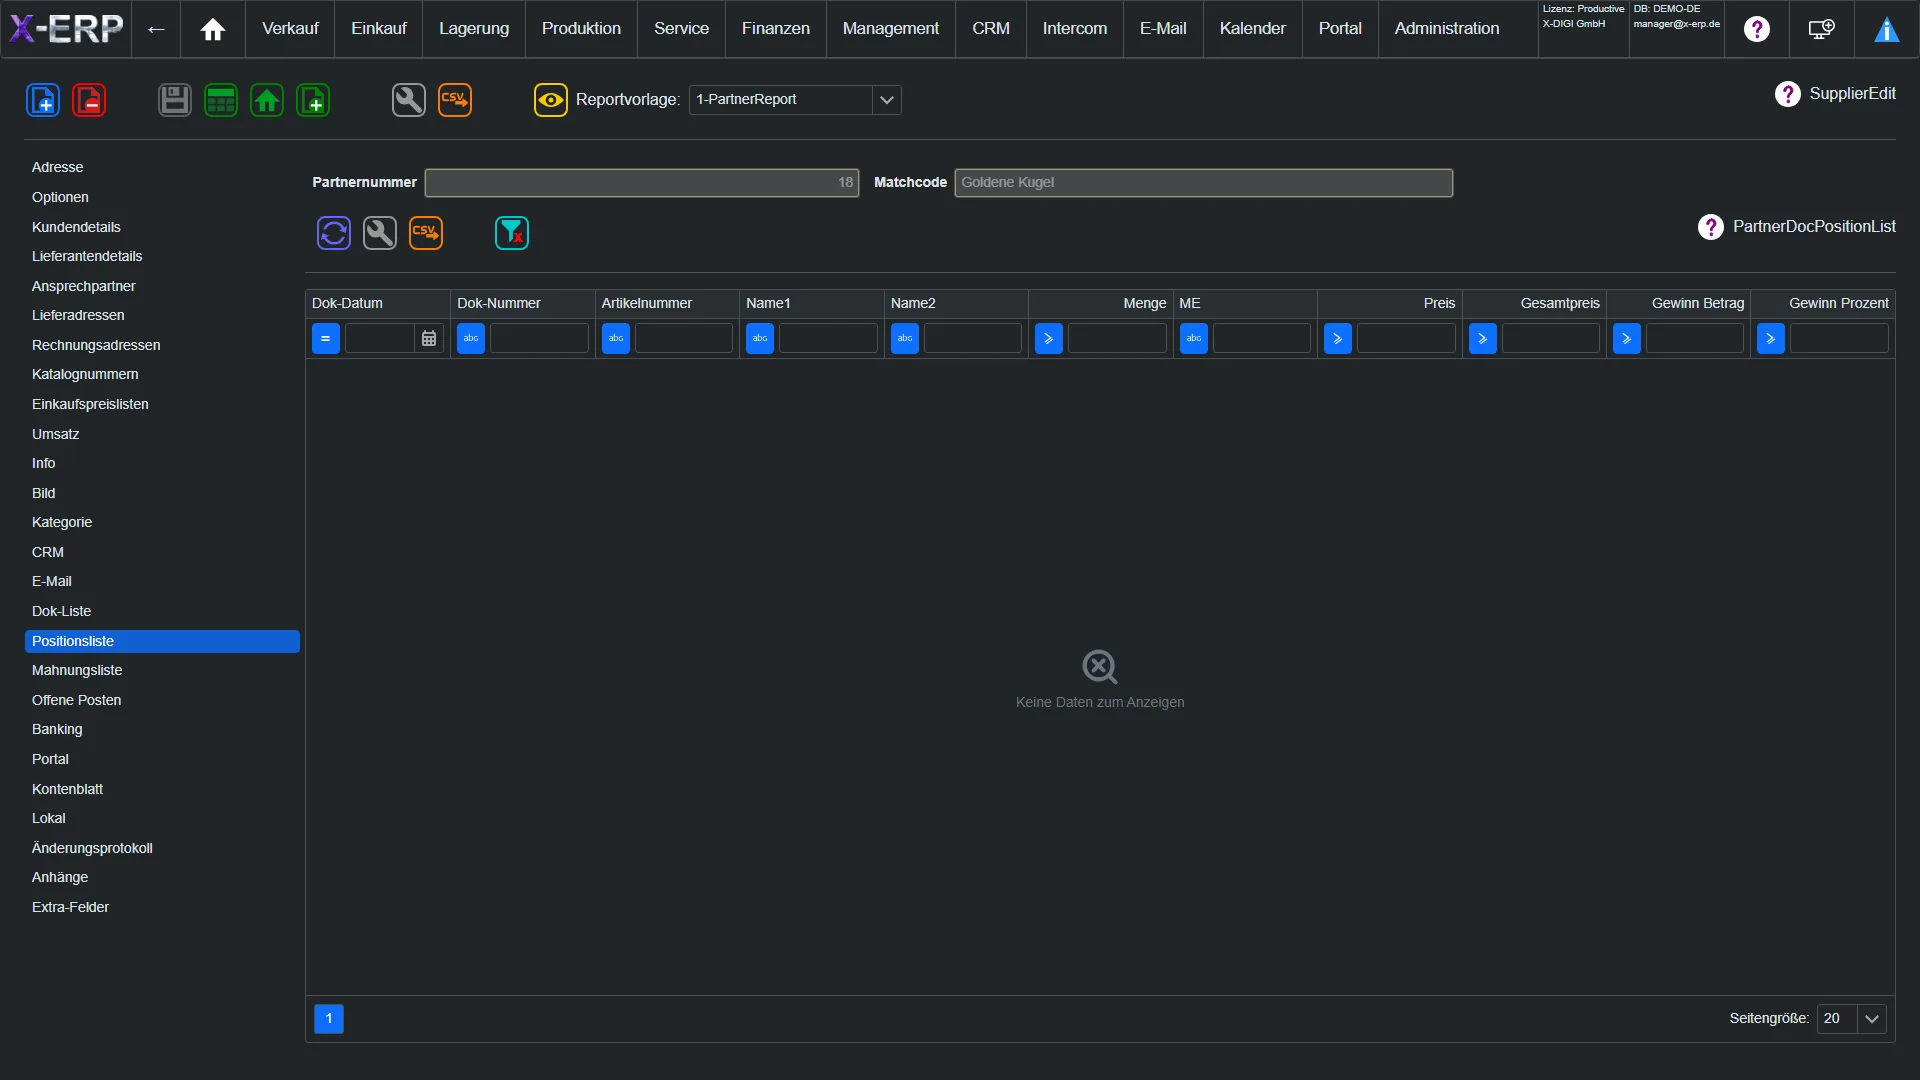Expand the Seitengröße dropdown
Screen dimensions: 1920x1080
tap(1872, 1018)
